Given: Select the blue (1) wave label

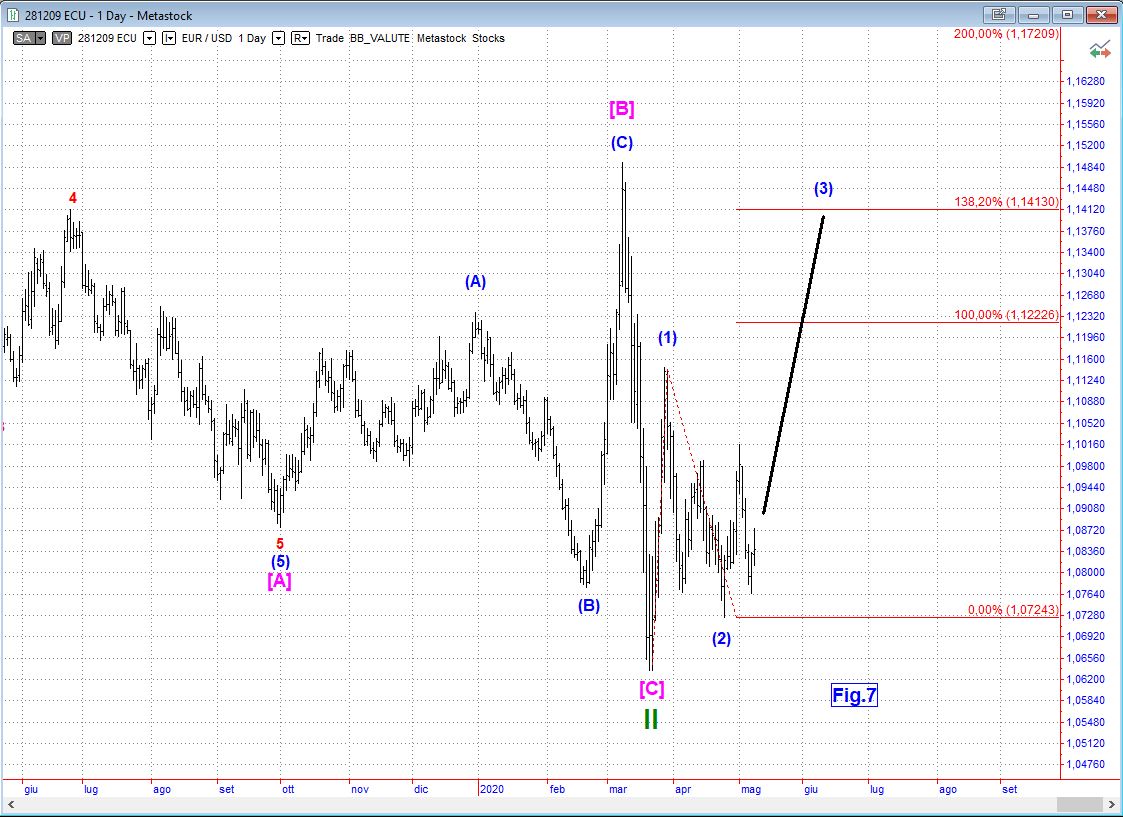Looking at the screenshot, I should click(x=667, y=338).
